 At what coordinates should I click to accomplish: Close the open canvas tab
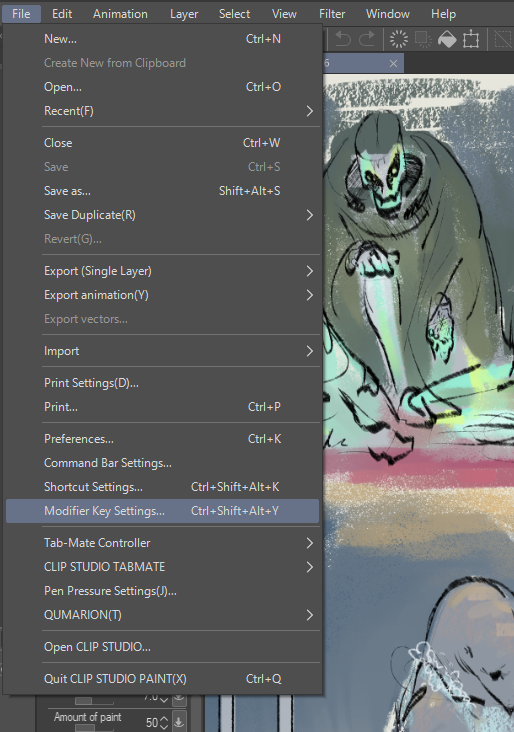394,63
